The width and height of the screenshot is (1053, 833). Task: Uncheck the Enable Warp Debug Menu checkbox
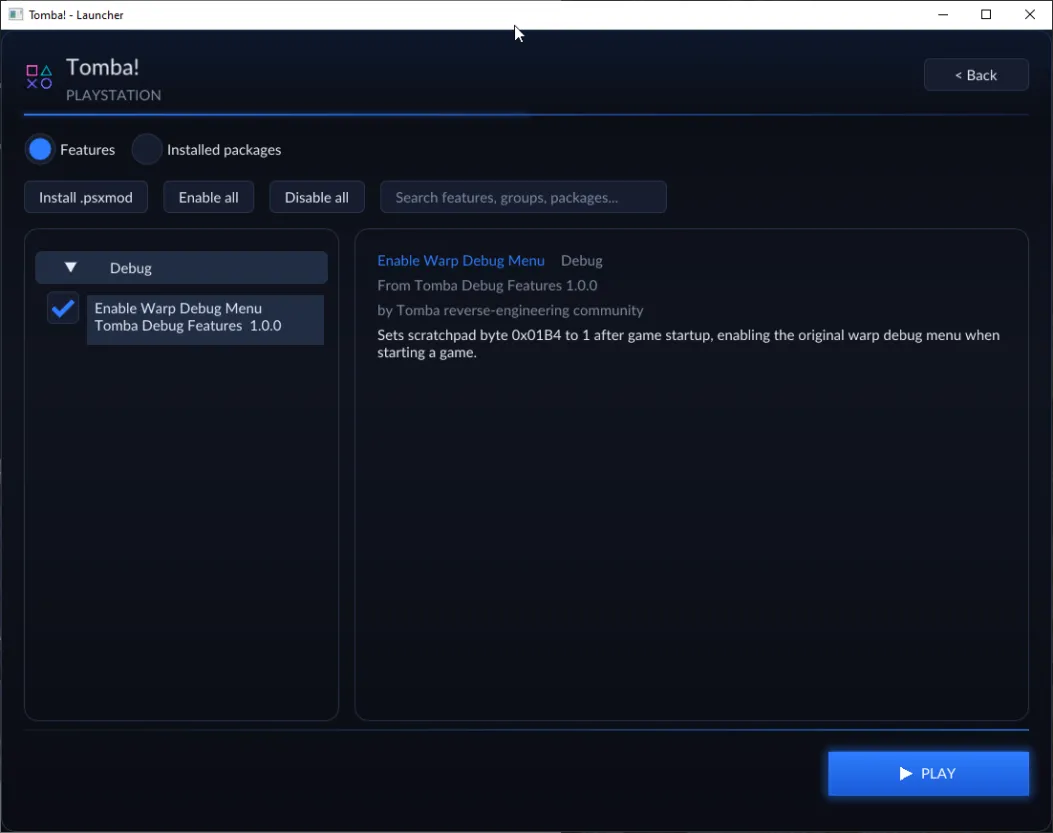[63, 308]
